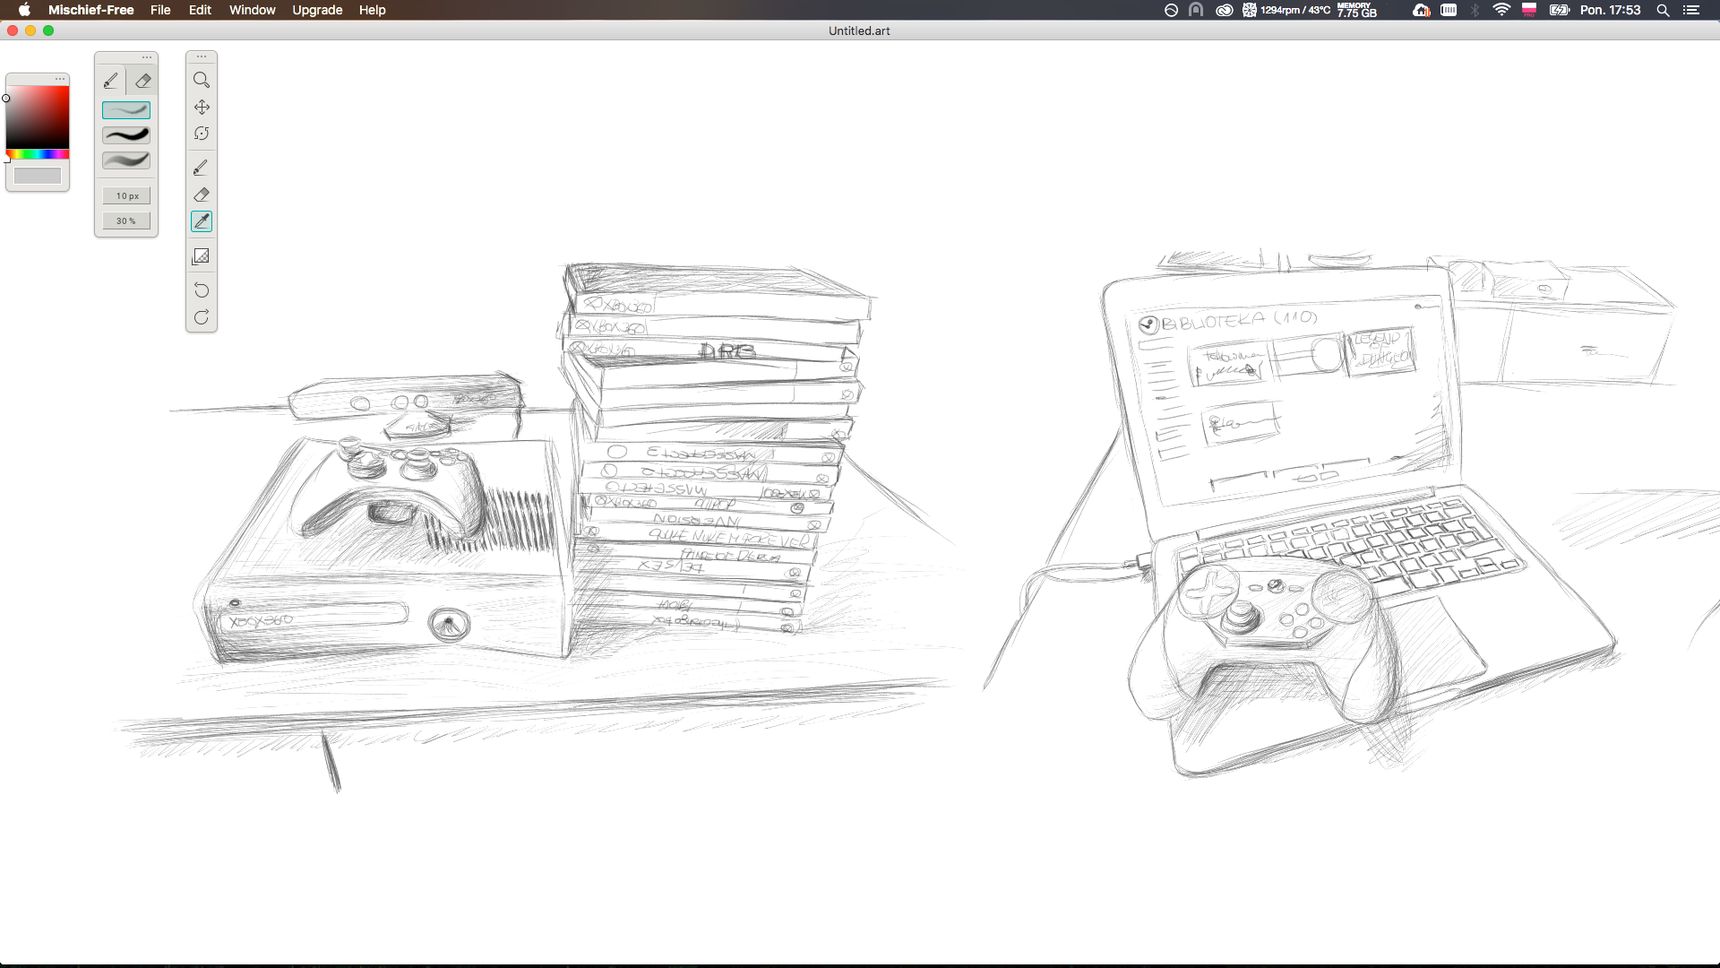Click the Wi-Fi status icon
Viewport: 1720px width, 968px height.
point(1501,10)
